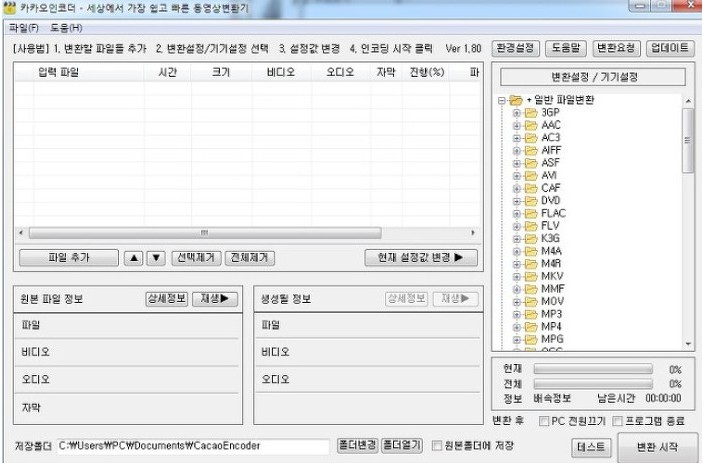Expand the MKV tree node

[516, 277]
